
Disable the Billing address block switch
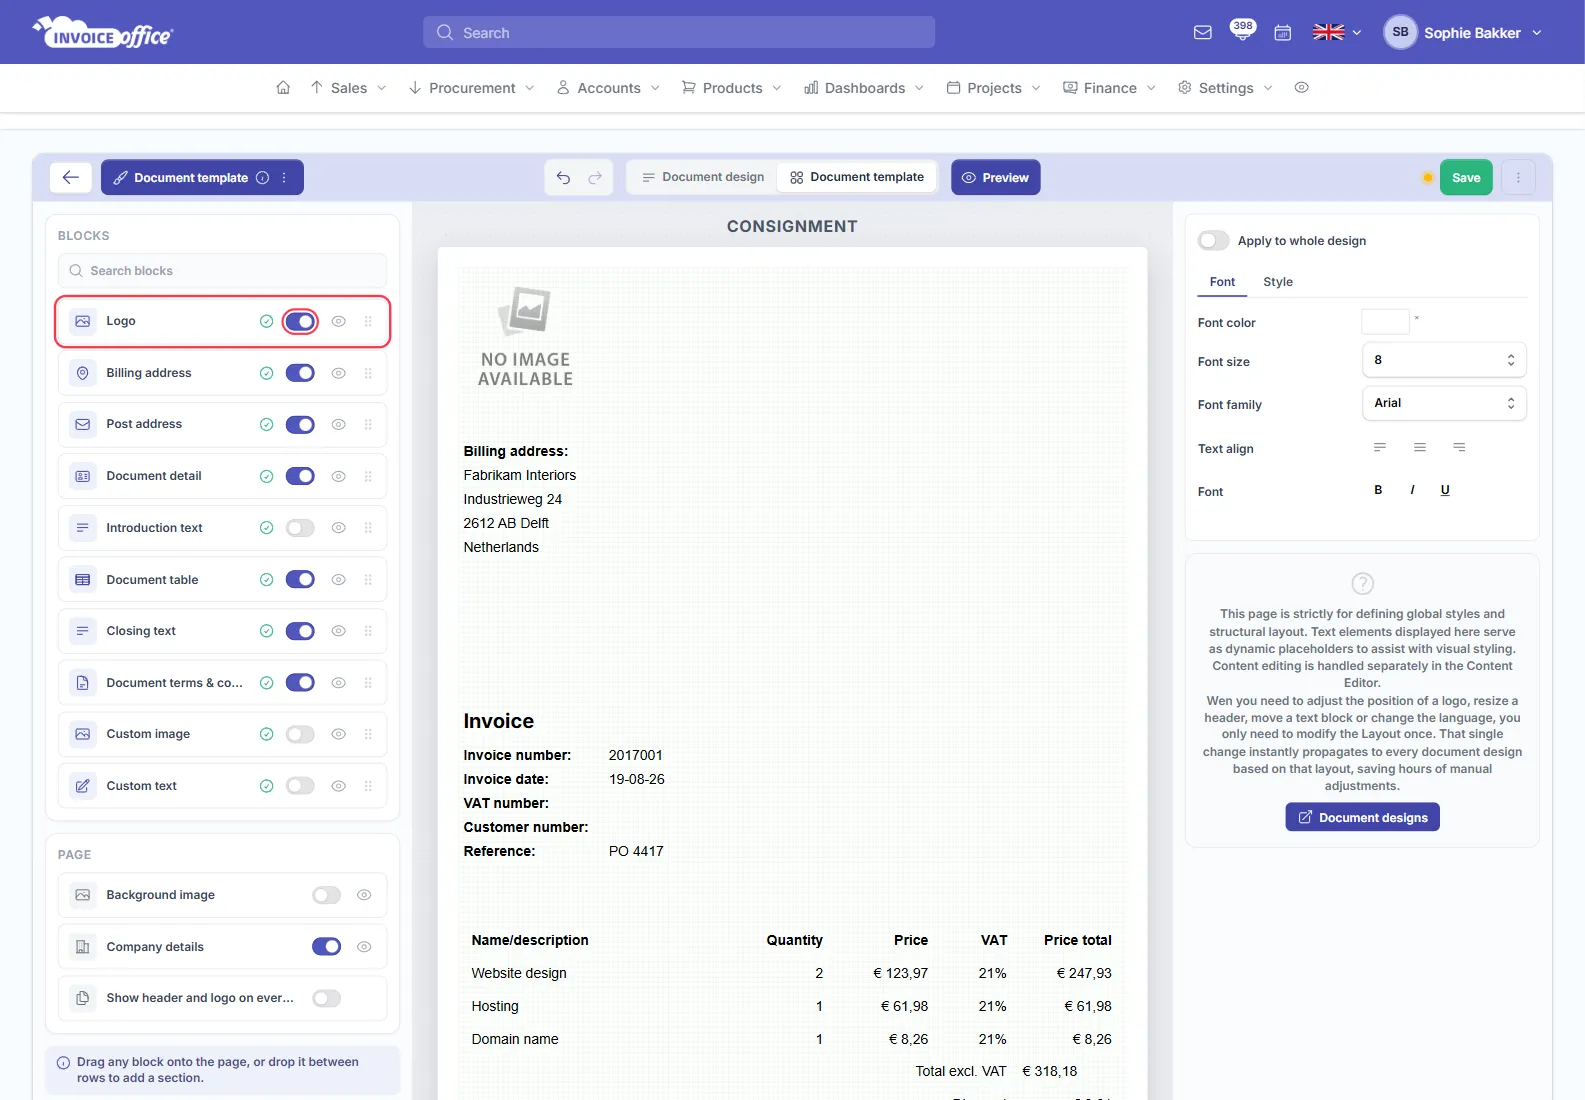[300, 373]
